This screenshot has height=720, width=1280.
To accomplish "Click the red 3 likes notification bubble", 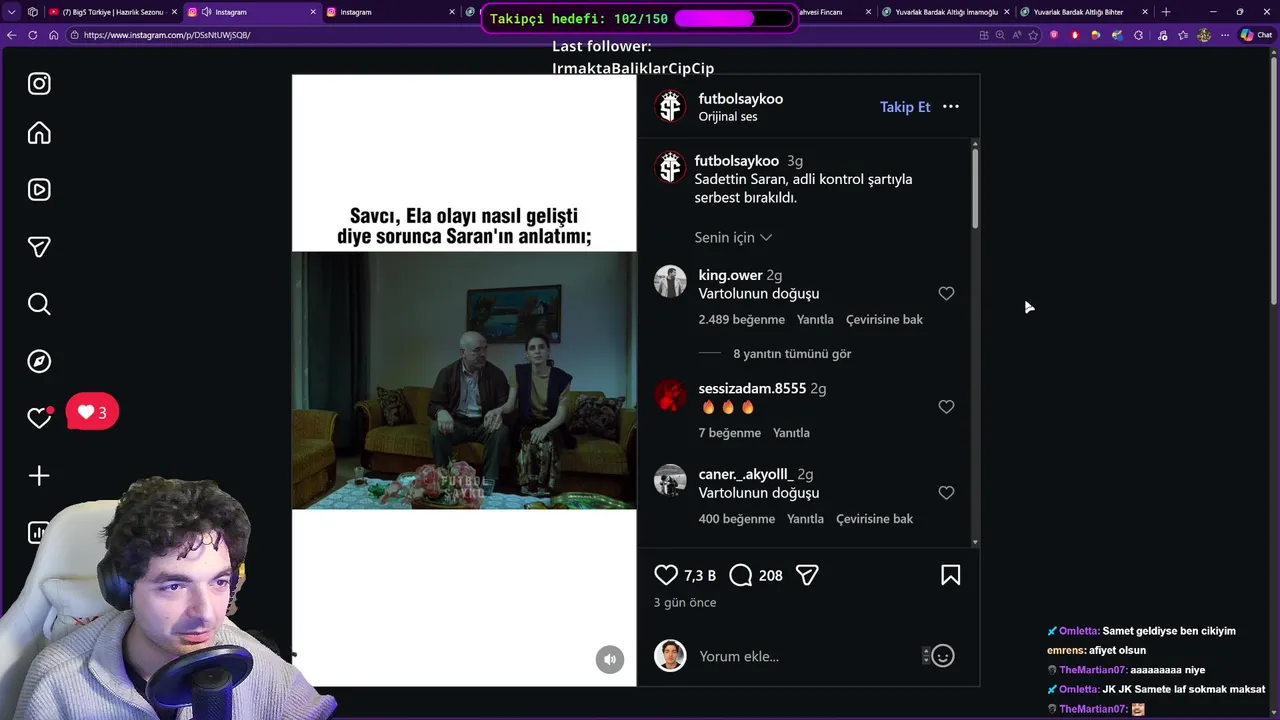I will pyautogui.click(x=92, y=412).
